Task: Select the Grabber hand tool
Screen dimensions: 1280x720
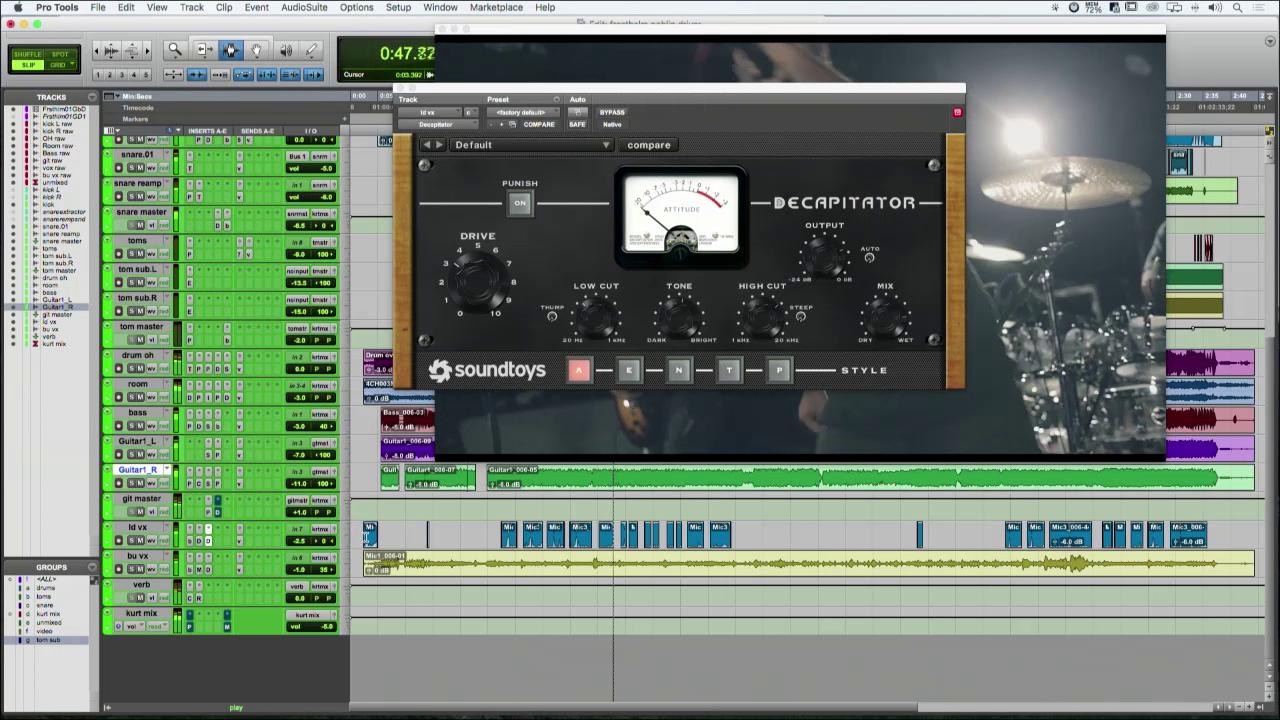Action: [257, 50]
